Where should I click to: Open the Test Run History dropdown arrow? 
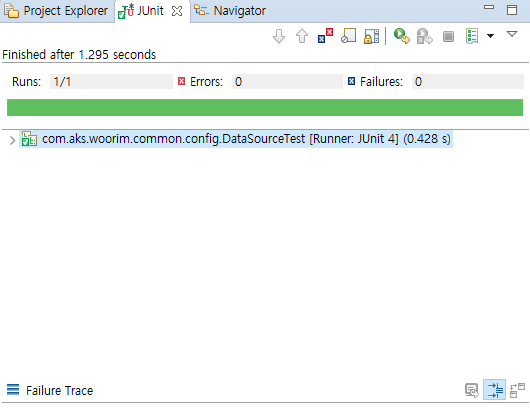490,35
